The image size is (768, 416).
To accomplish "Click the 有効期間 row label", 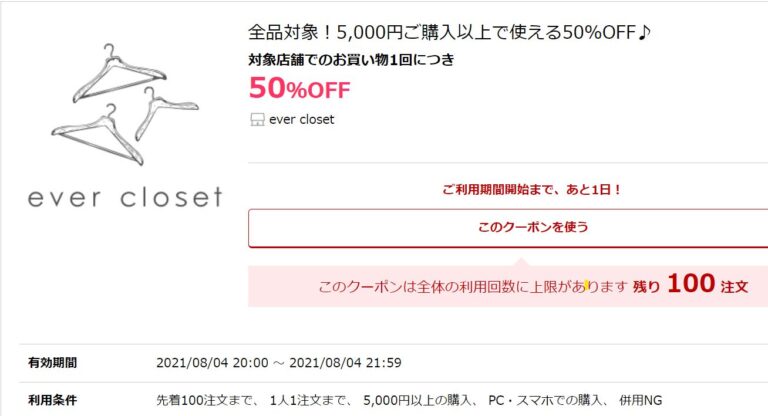I will click(52, 363).
